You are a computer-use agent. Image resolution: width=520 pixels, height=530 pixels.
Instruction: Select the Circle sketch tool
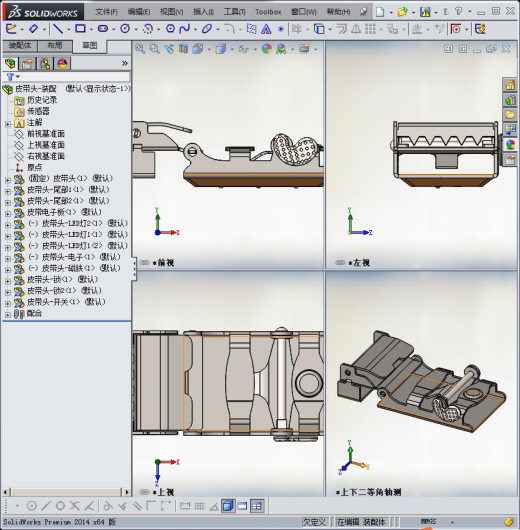(125, 29)
